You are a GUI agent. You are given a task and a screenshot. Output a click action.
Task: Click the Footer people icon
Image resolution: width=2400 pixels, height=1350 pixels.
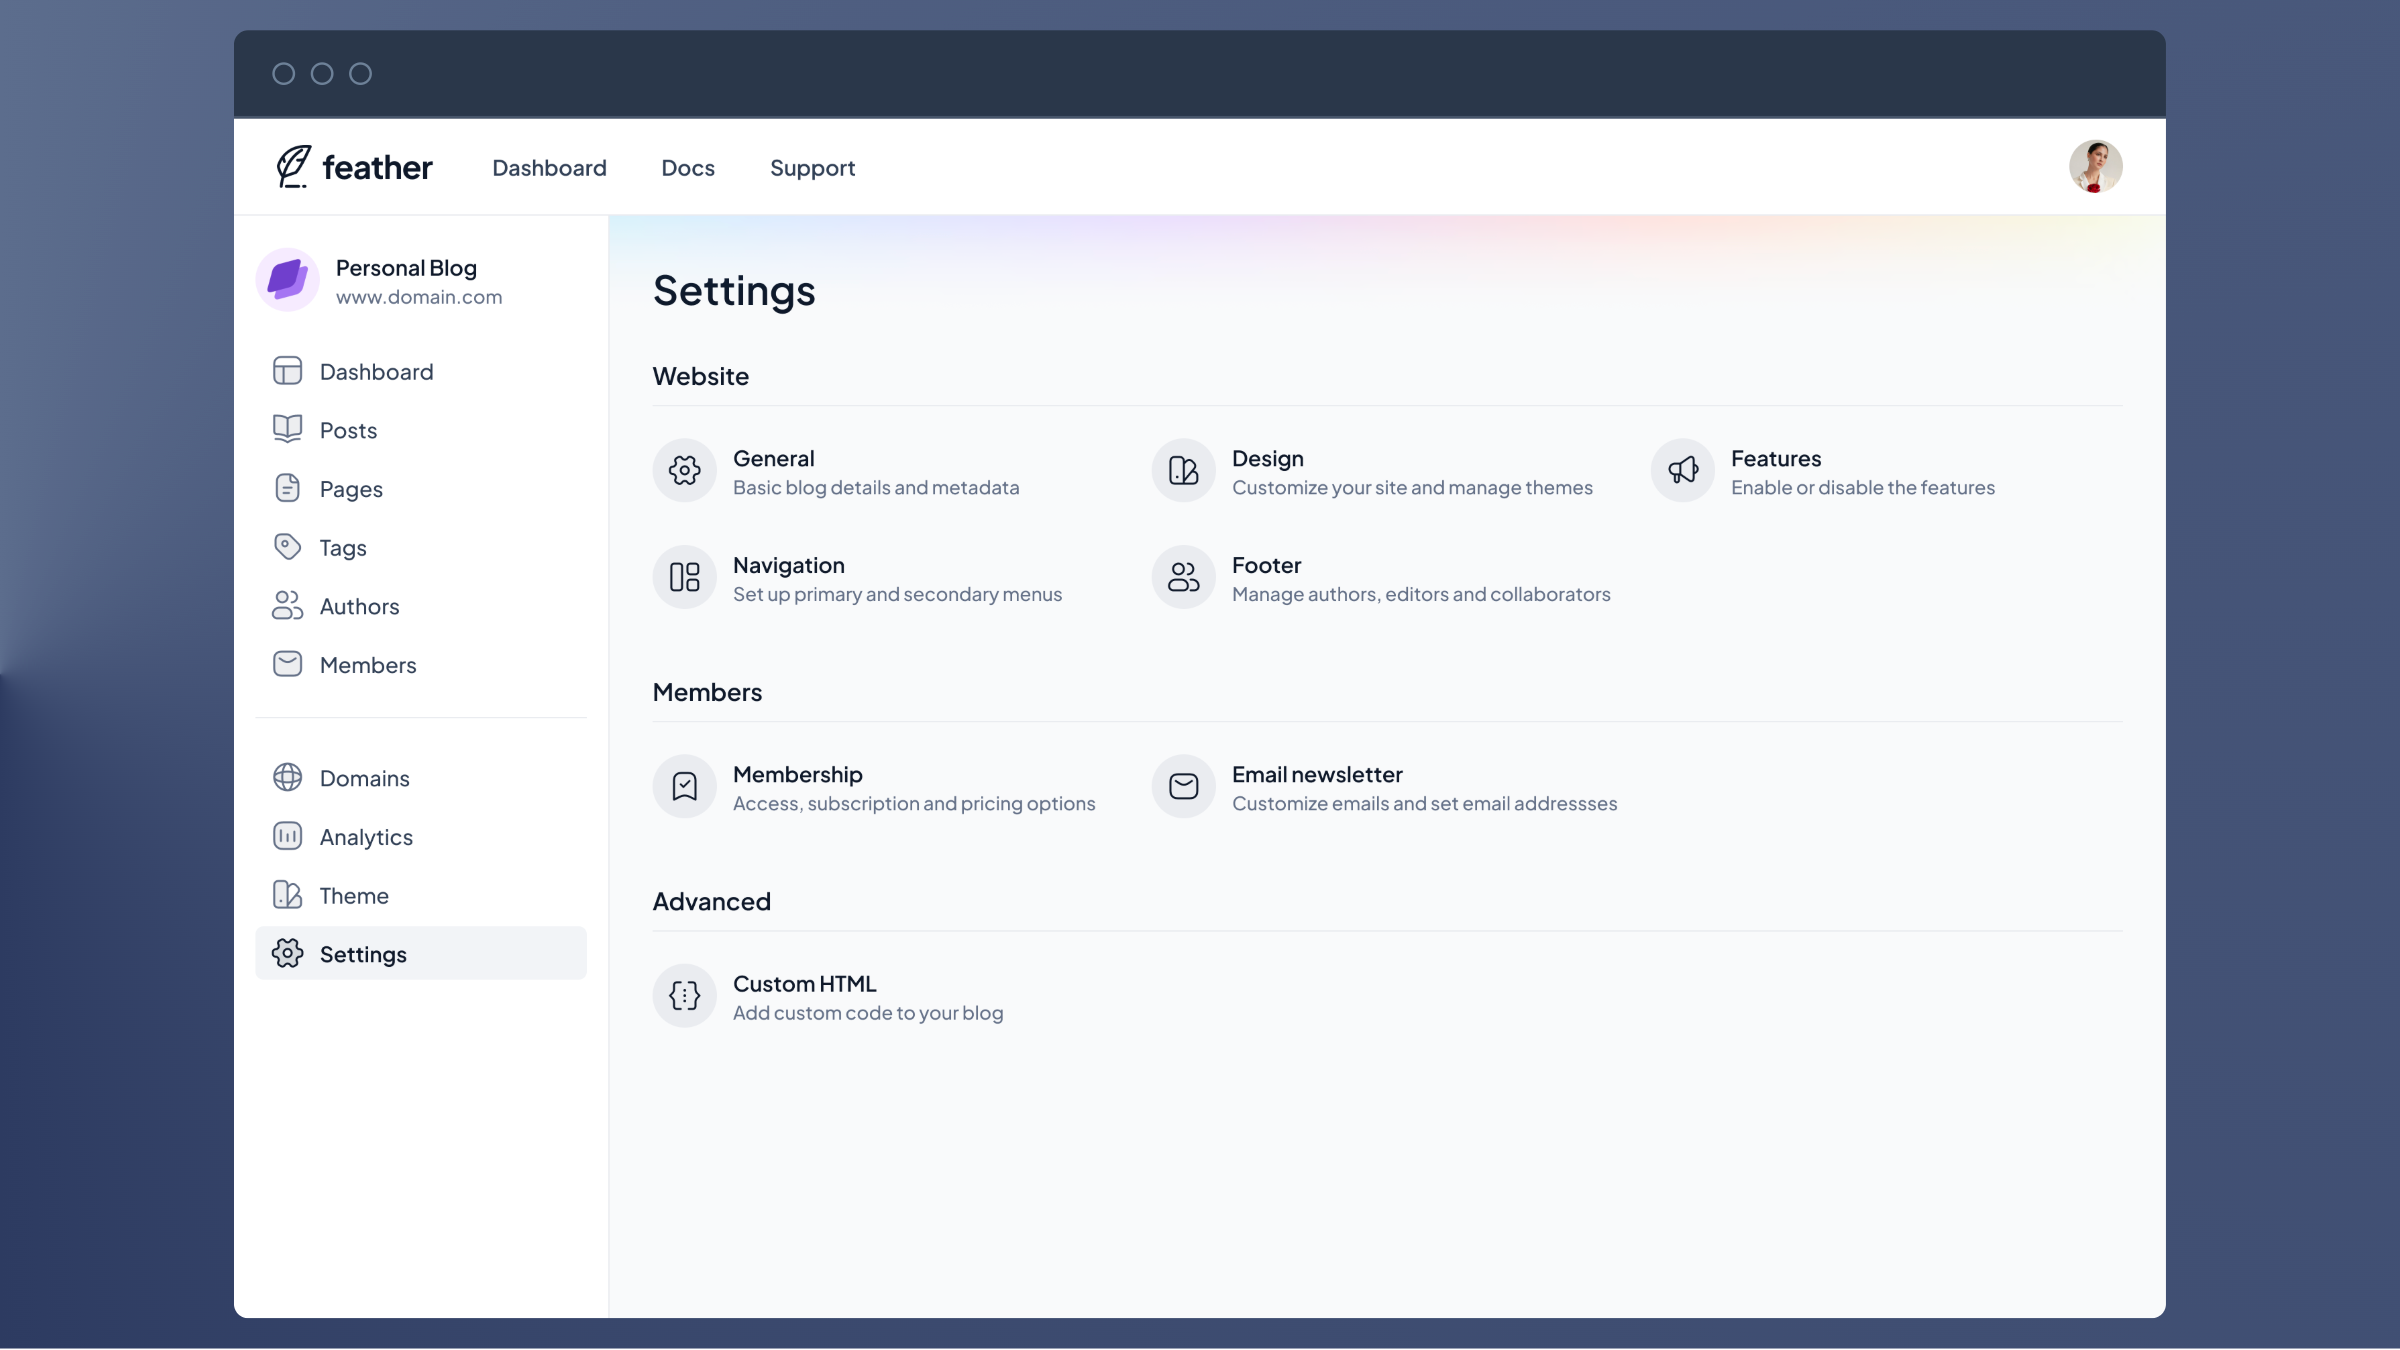1183,577
